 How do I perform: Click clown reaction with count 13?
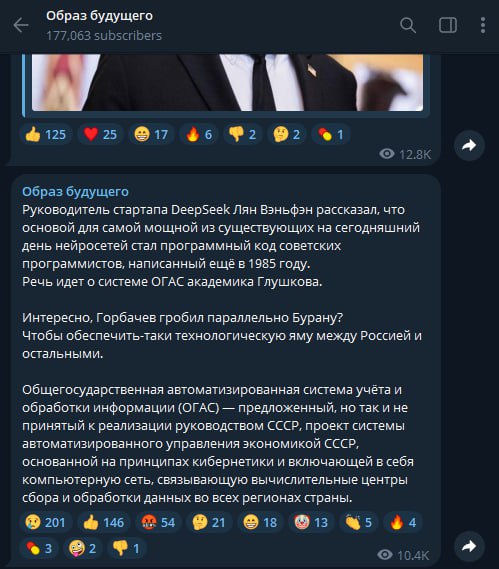point(311,523)
